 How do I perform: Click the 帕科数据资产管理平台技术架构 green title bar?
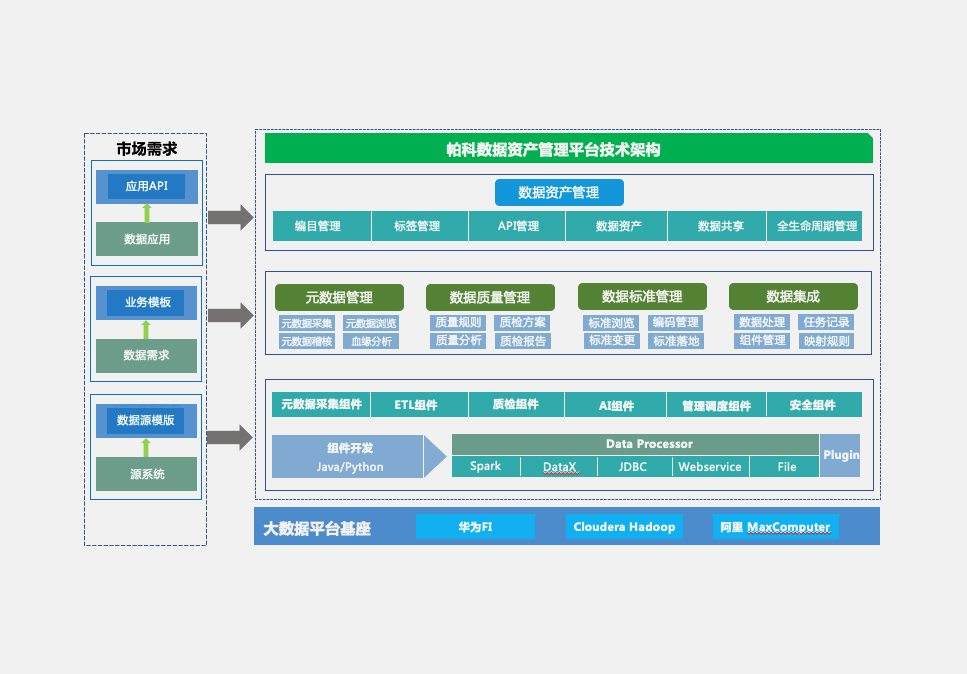[x=568, y=150]
